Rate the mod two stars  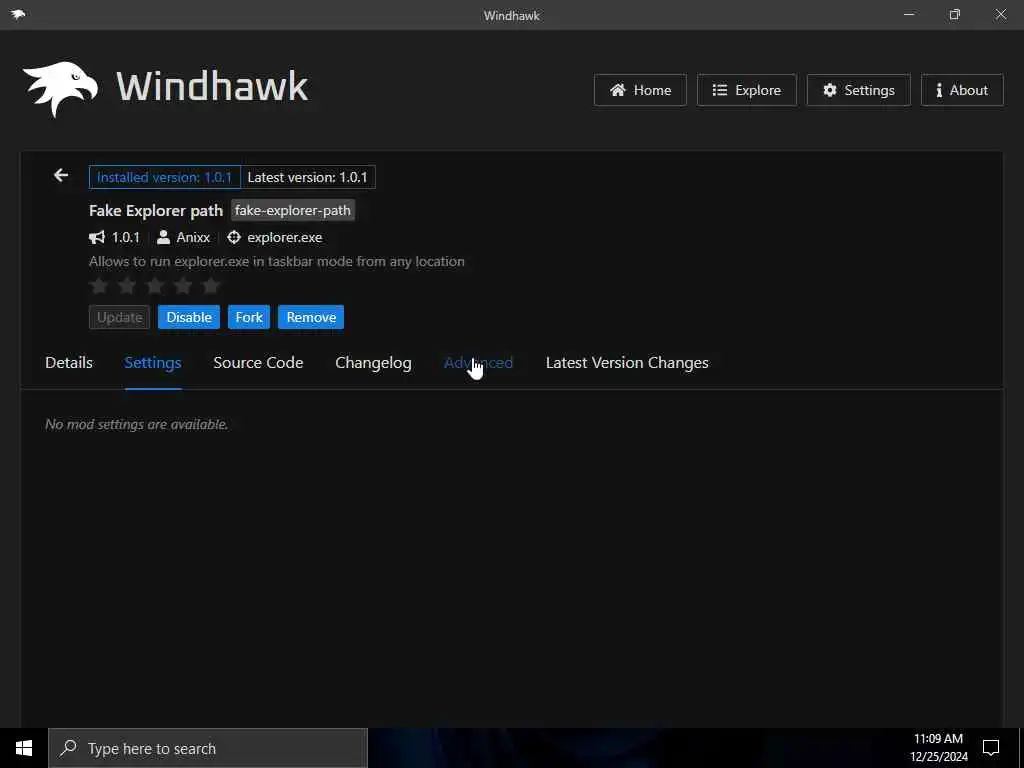point(127,285)
